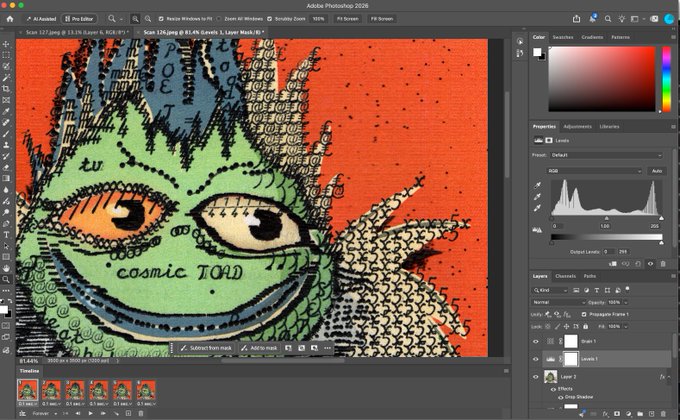Select the Crop tool
Screen dimensions: 680x420
(x=6, y=89)
